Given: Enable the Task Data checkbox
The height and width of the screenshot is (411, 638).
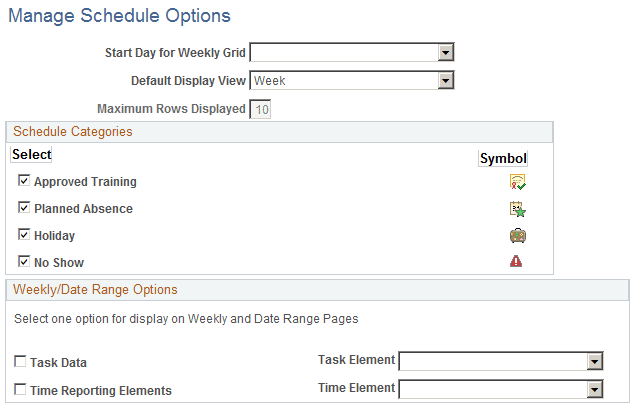Looking at the screenshot, I should (x=21, y=364).
